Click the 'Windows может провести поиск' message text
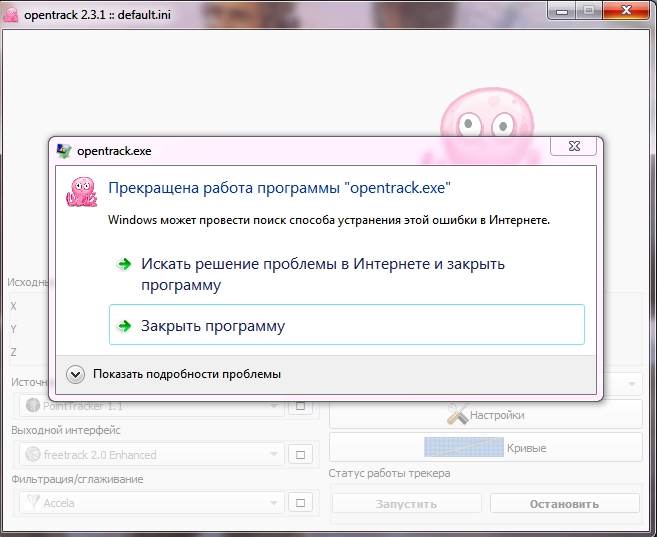The height and width of the screenshot is (537, 657). point(329,220)
